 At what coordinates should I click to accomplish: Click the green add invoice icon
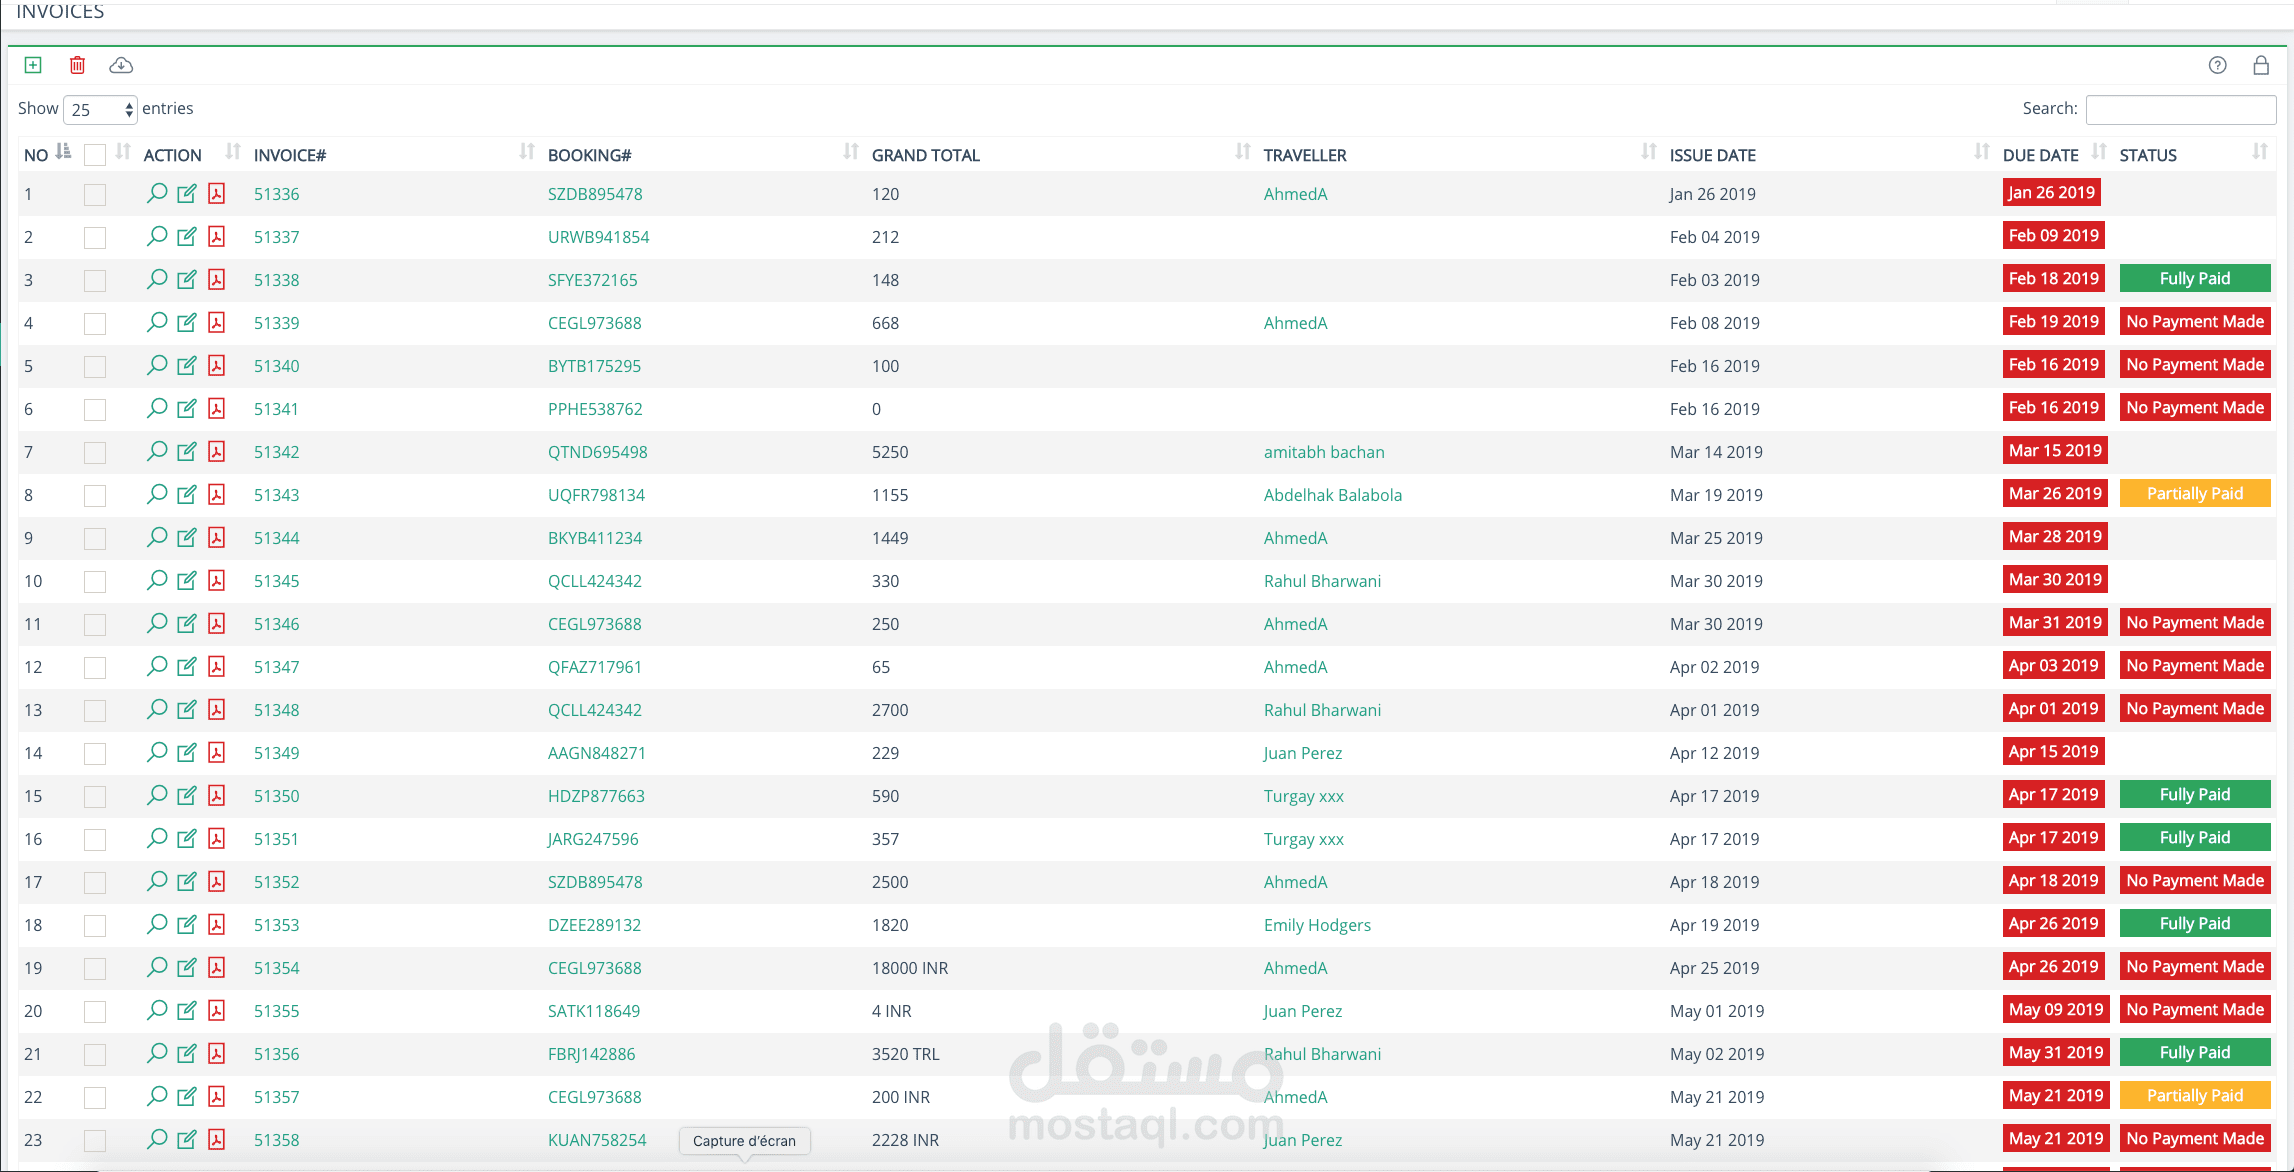pyautogui.click(x=33, y=65)
